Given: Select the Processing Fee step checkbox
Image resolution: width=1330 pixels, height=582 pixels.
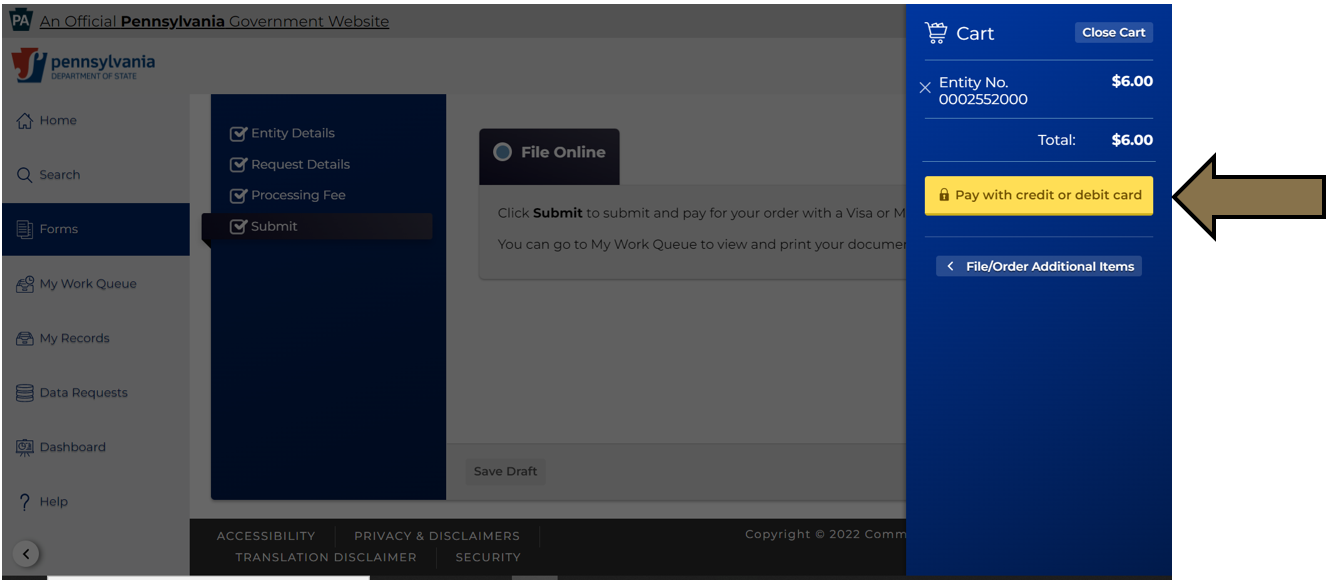Looking at the screenshot, I should click(x=238, y=196).
